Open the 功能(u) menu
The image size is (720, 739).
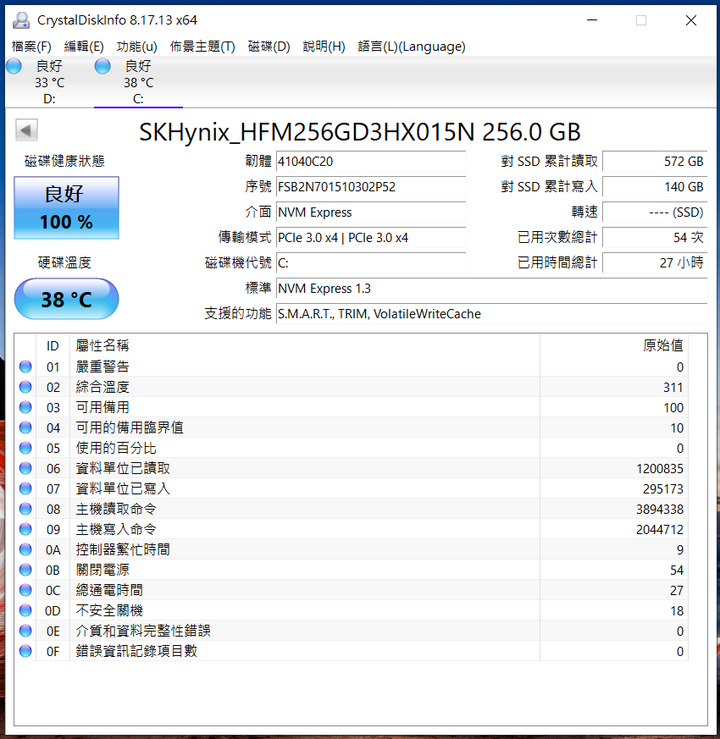pyautogui.click(x=137, y=46)
